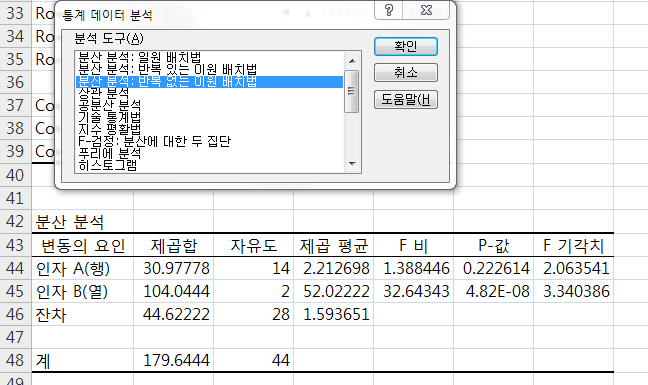Screen dimensions: 648x385
Task: Click header cell 제곱합
Action: pos(173,246)
